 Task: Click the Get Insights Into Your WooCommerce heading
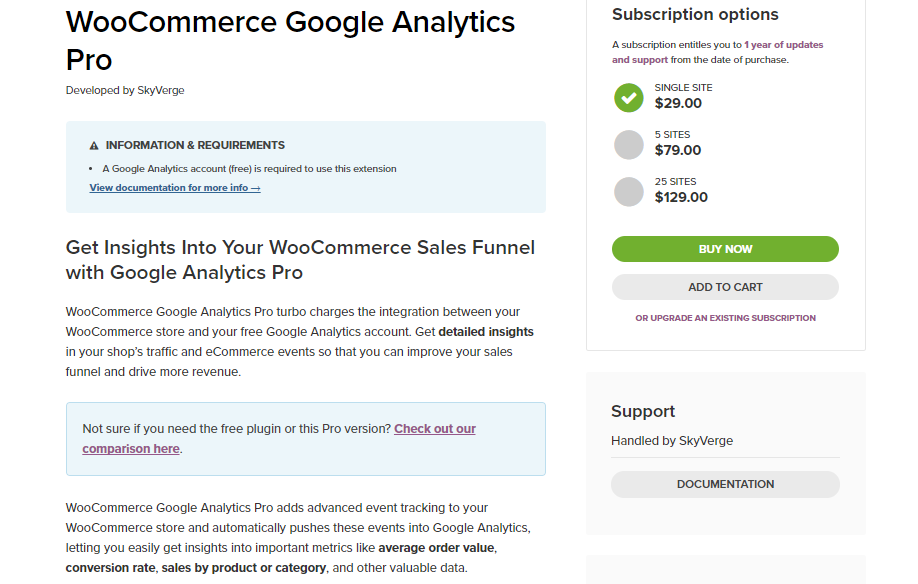[300, 259]
